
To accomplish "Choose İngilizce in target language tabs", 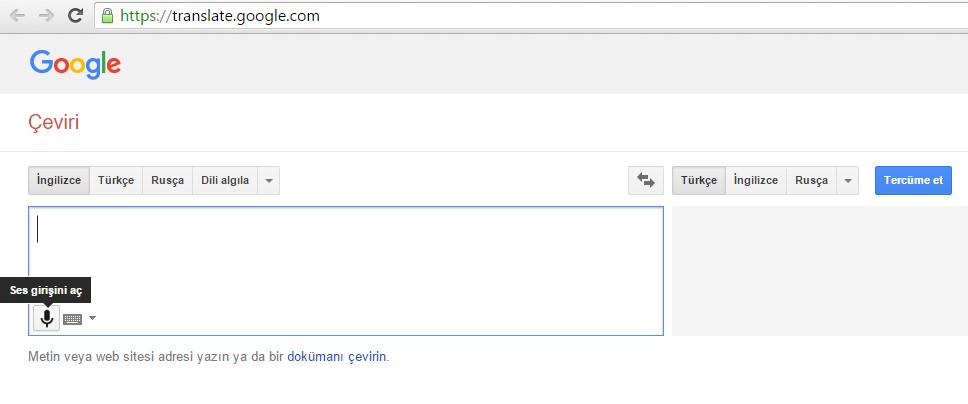I will point(755,180).
